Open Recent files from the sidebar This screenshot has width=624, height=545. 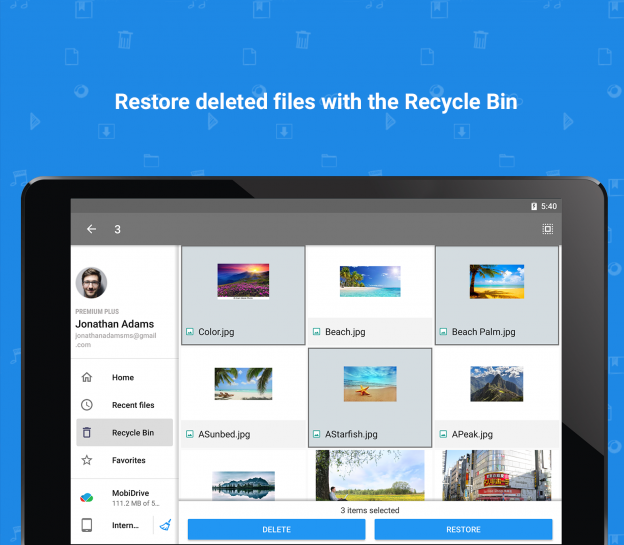pyautogui.click(x=125, y=405)
